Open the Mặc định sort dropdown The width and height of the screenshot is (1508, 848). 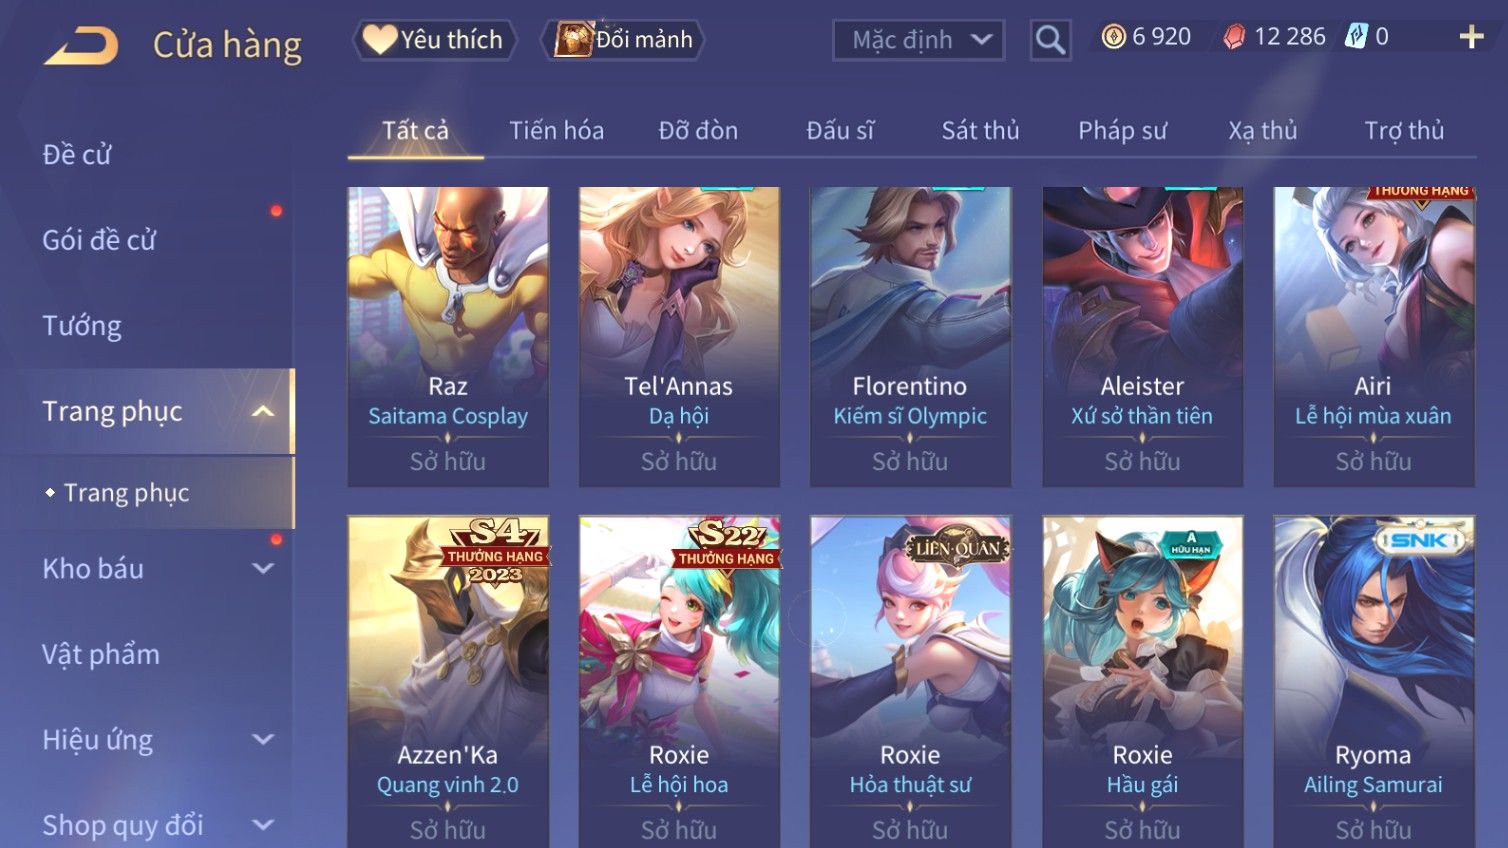click(x=919, y=40)
